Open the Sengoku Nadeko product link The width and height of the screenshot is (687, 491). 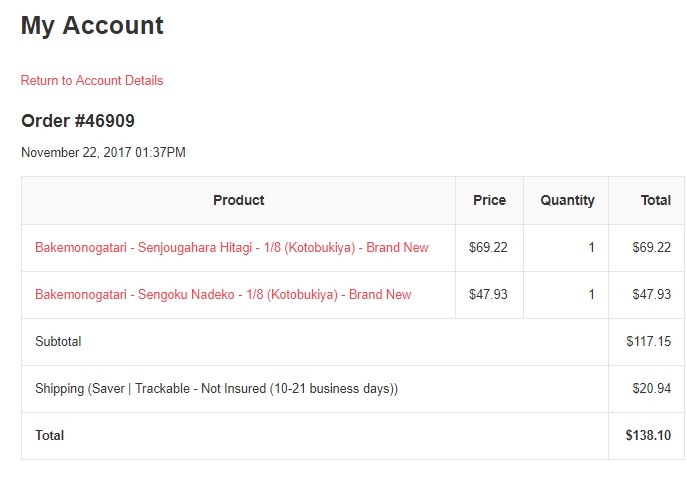pyautogui.click(x=223, y=295)
